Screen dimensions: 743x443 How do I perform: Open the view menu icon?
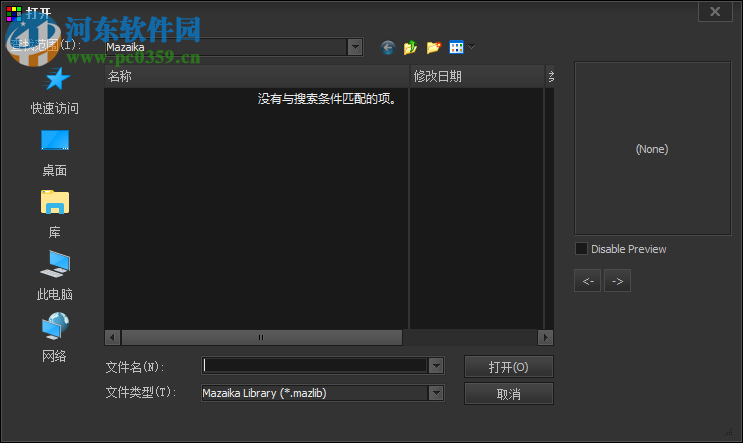tap(456, 47)
